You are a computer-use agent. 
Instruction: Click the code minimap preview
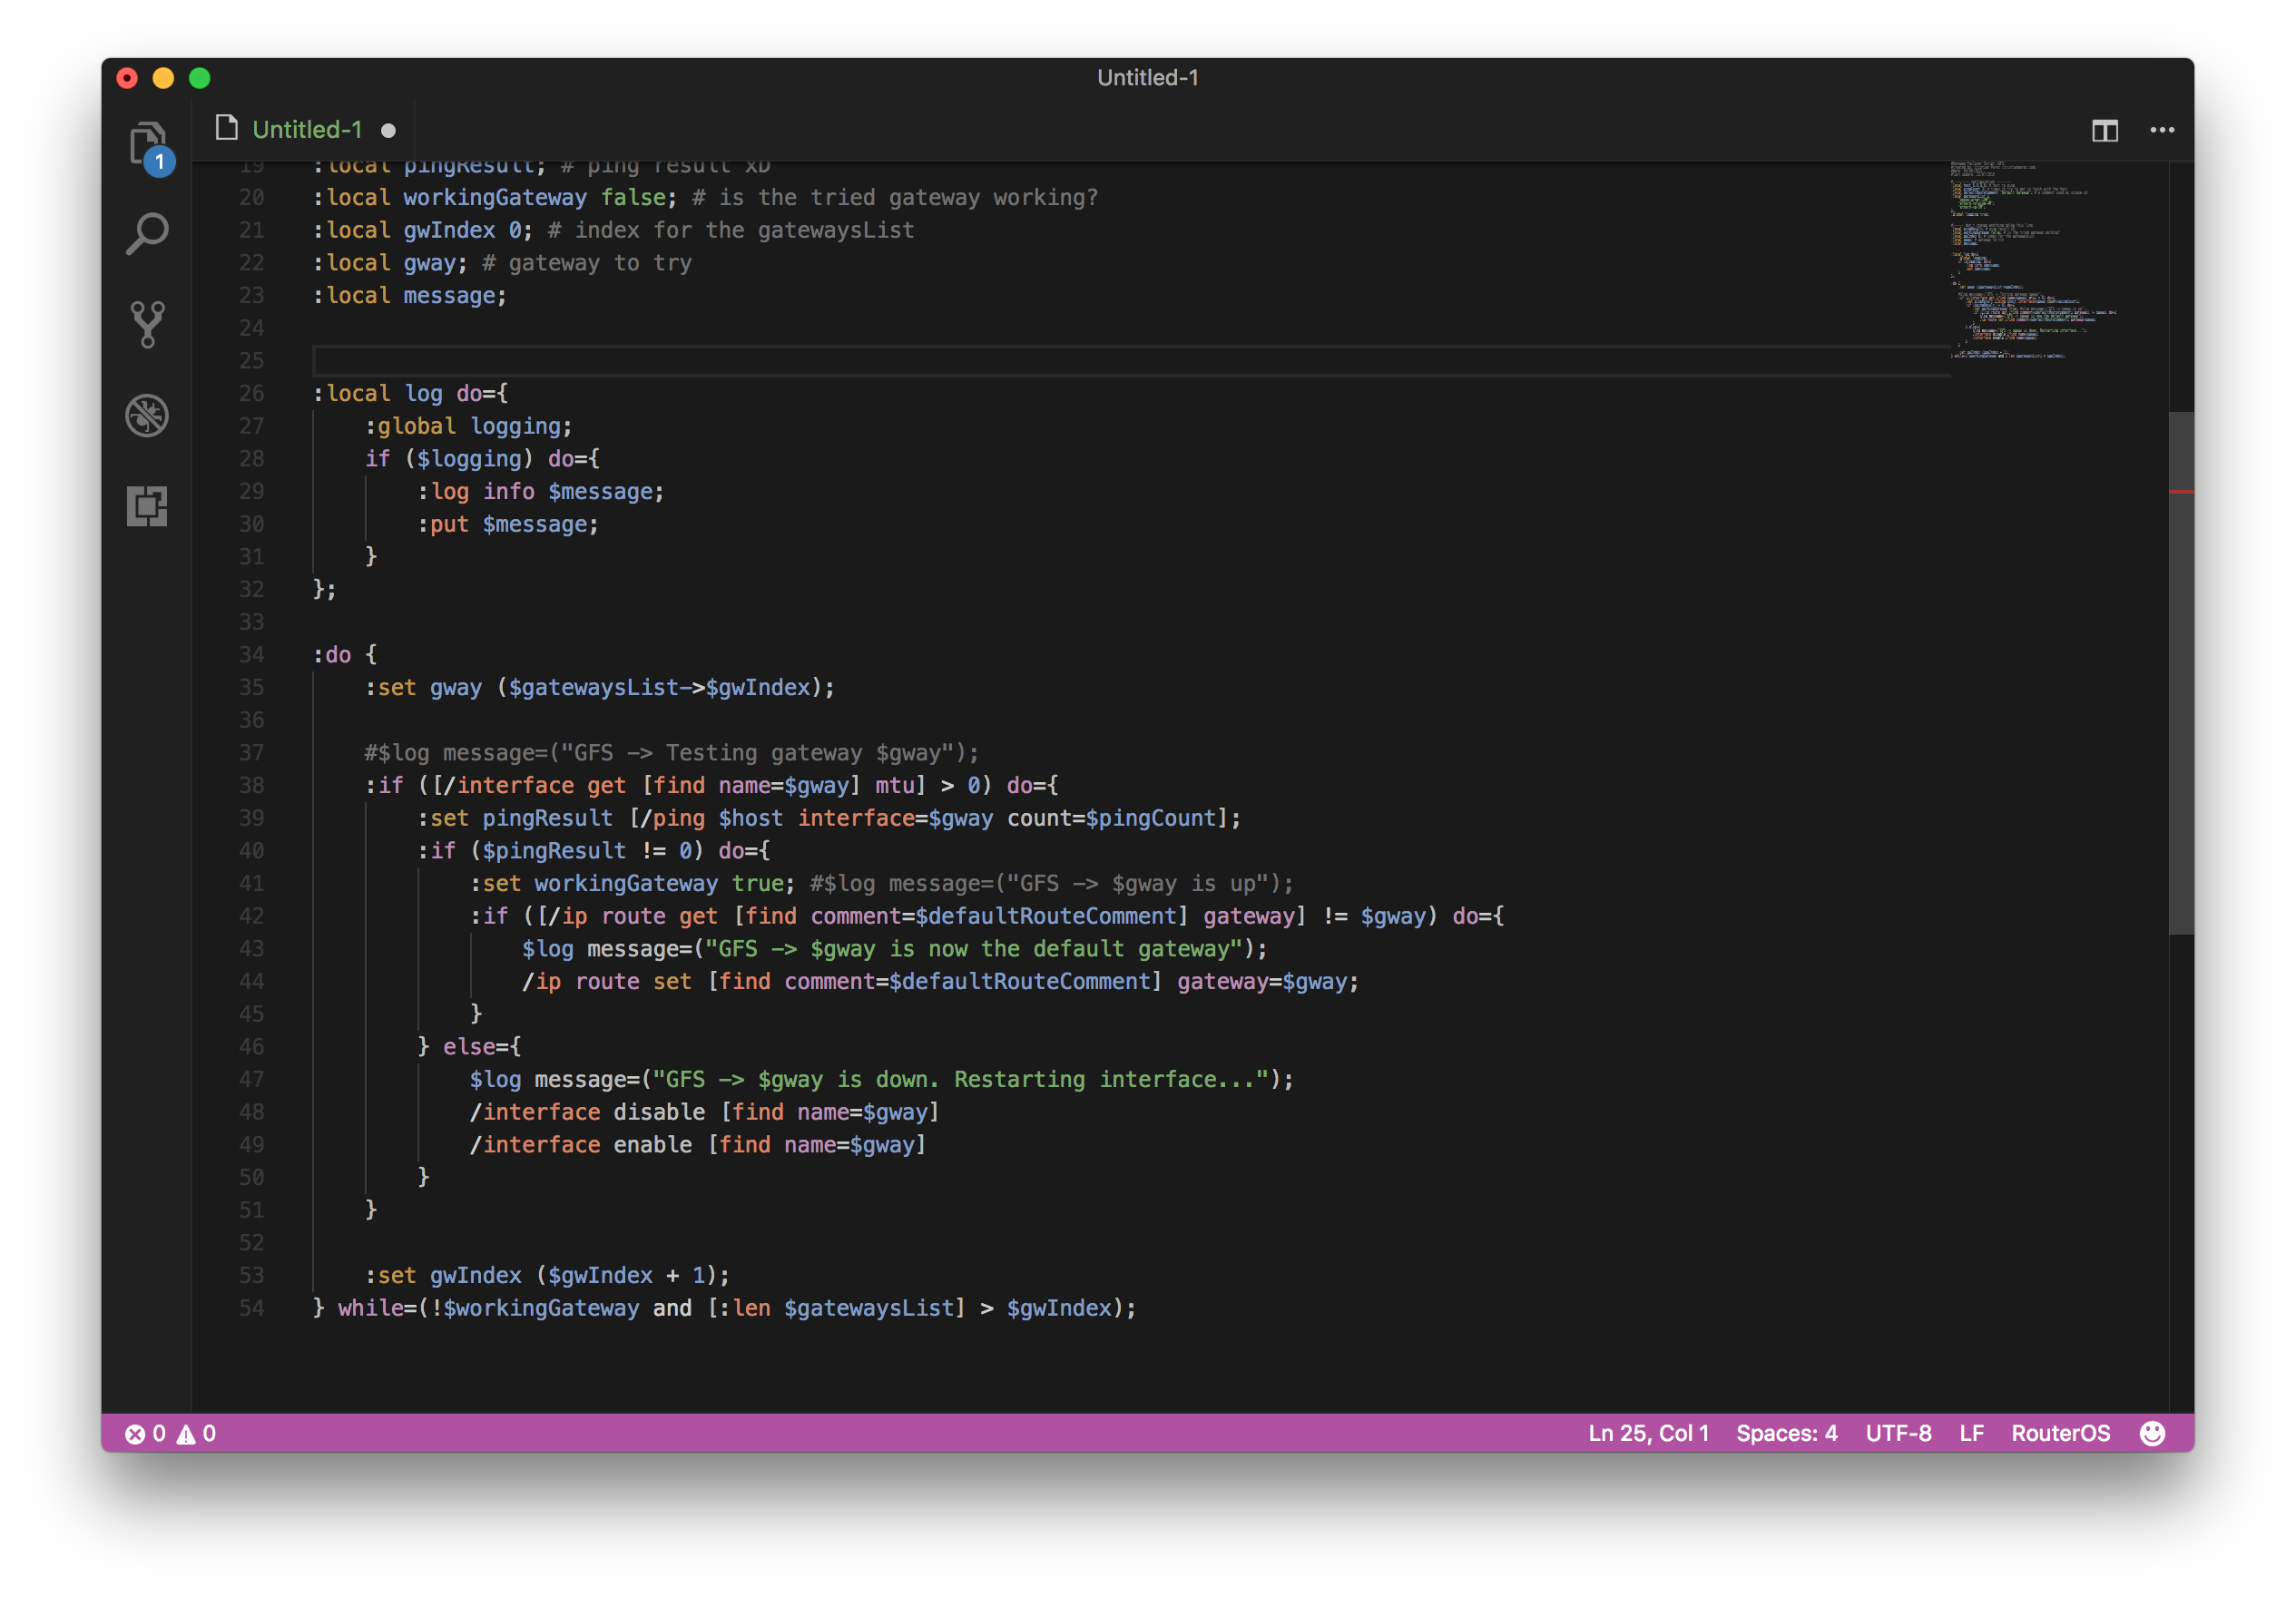(x=2030, y=260)
